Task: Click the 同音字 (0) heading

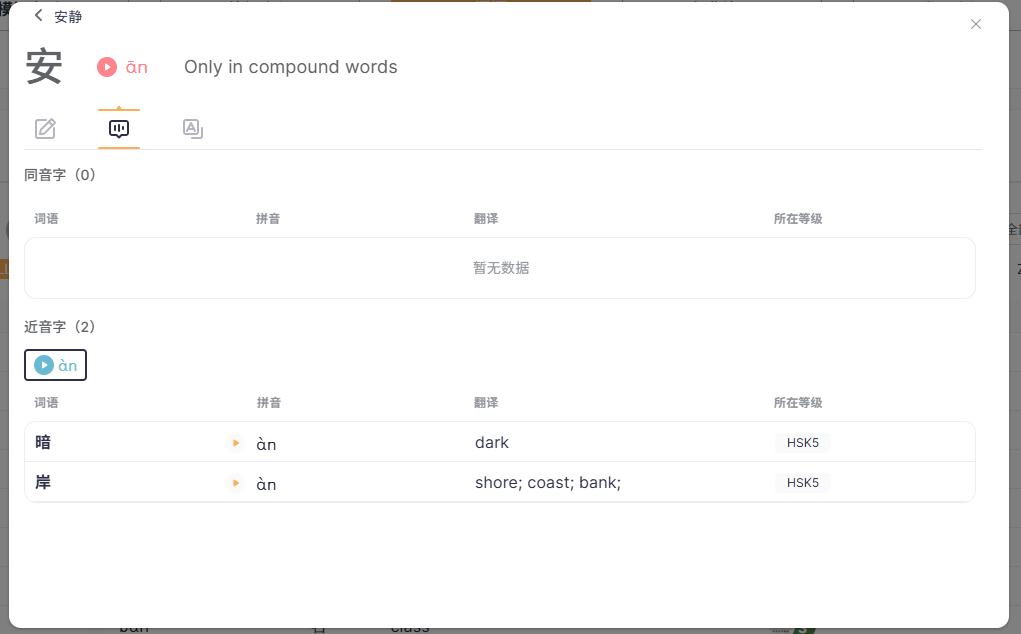Action: click(x=60, y=175)
